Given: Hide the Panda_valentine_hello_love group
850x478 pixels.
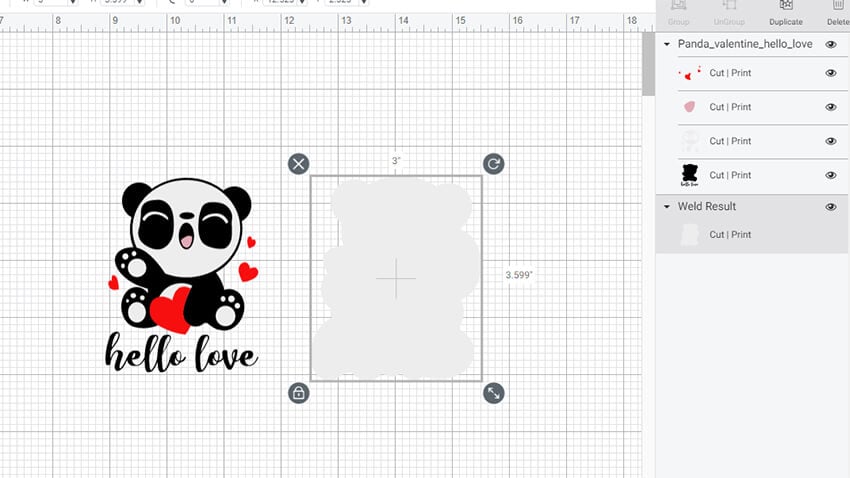Looking at the screenshot, I should [830, 44].
